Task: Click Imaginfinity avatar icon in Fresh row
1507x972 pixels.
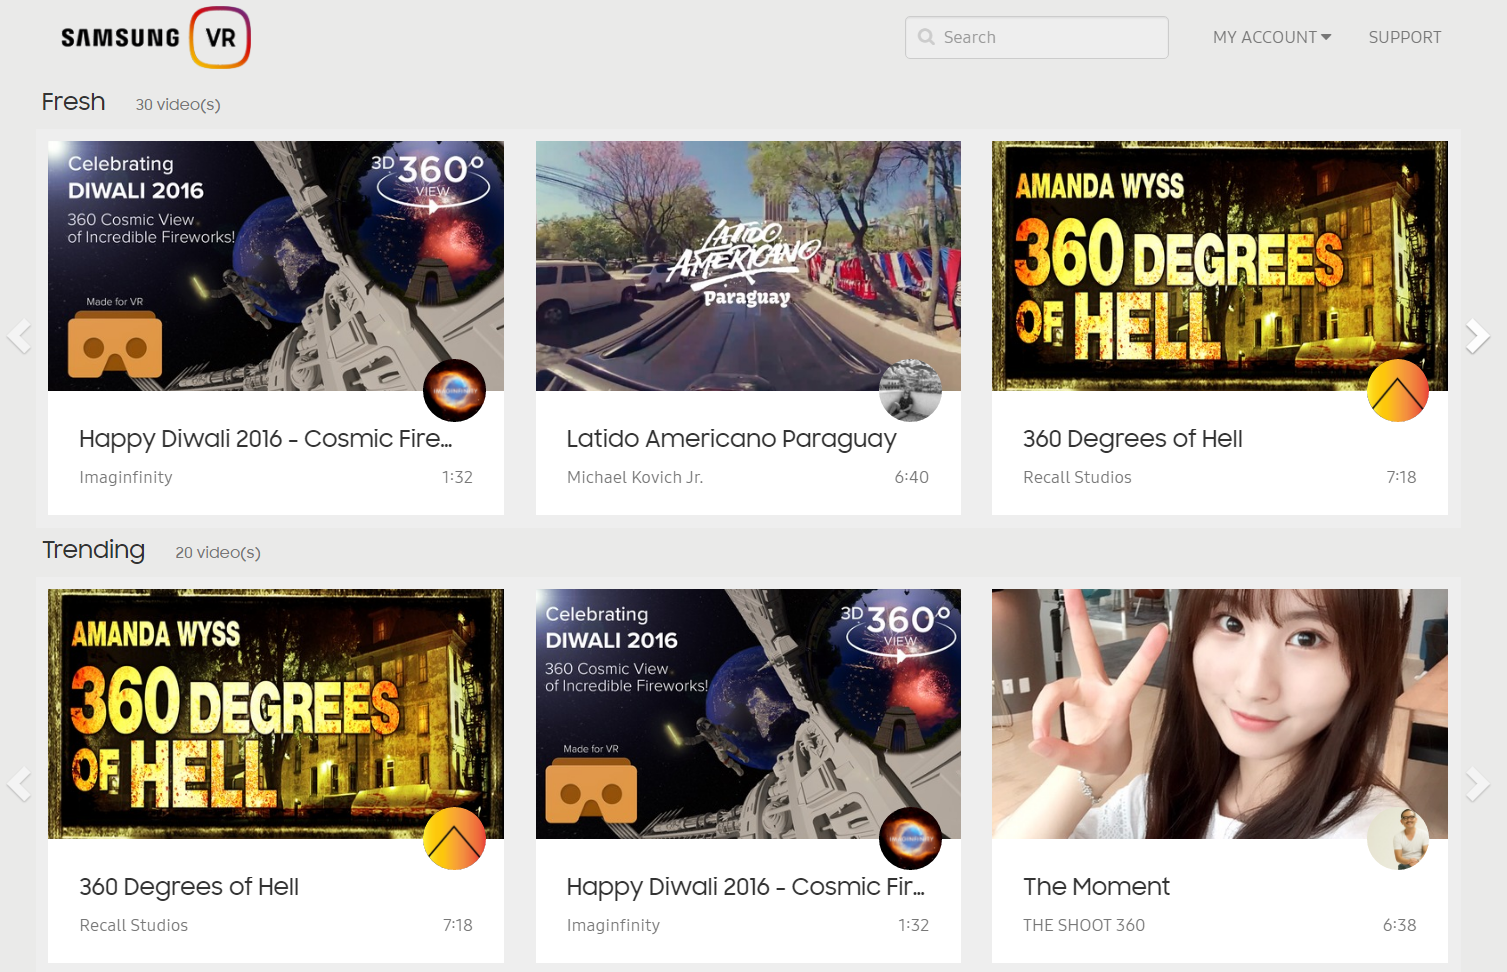Action: coord(454,390)
